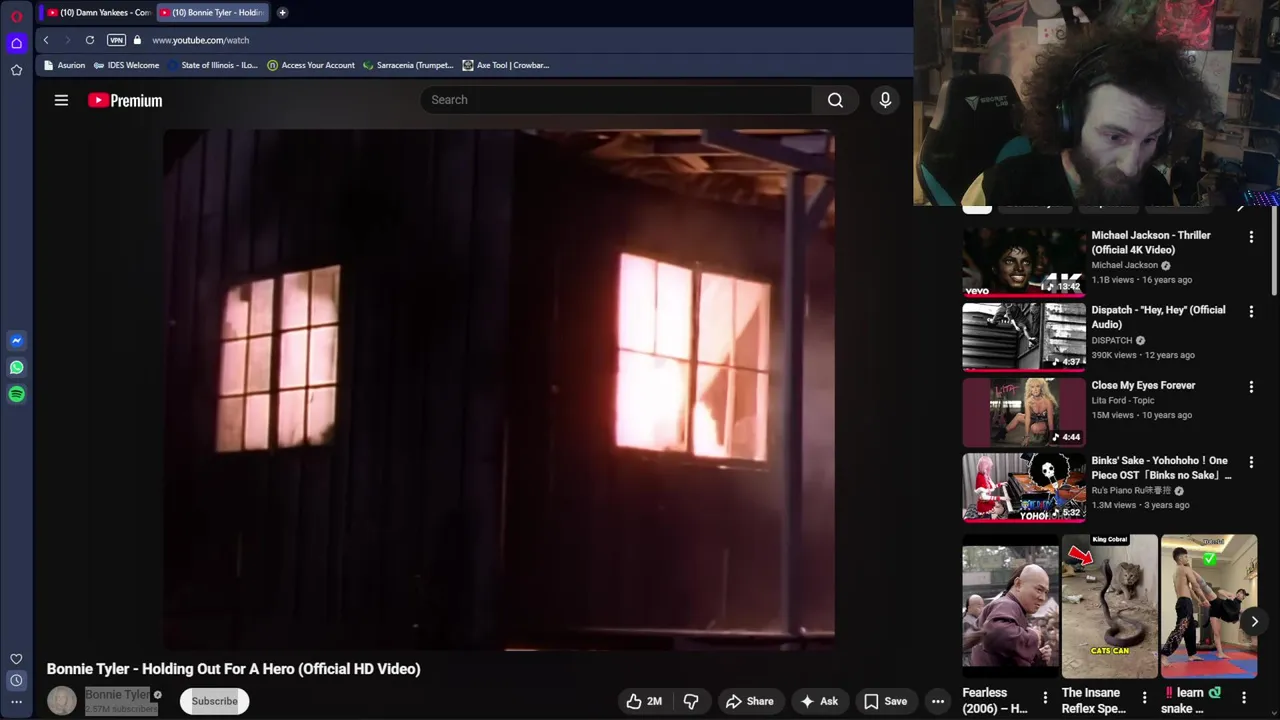
Task: Open The Insane Reflex Spe... cats short
Action: pos(1109,607)
